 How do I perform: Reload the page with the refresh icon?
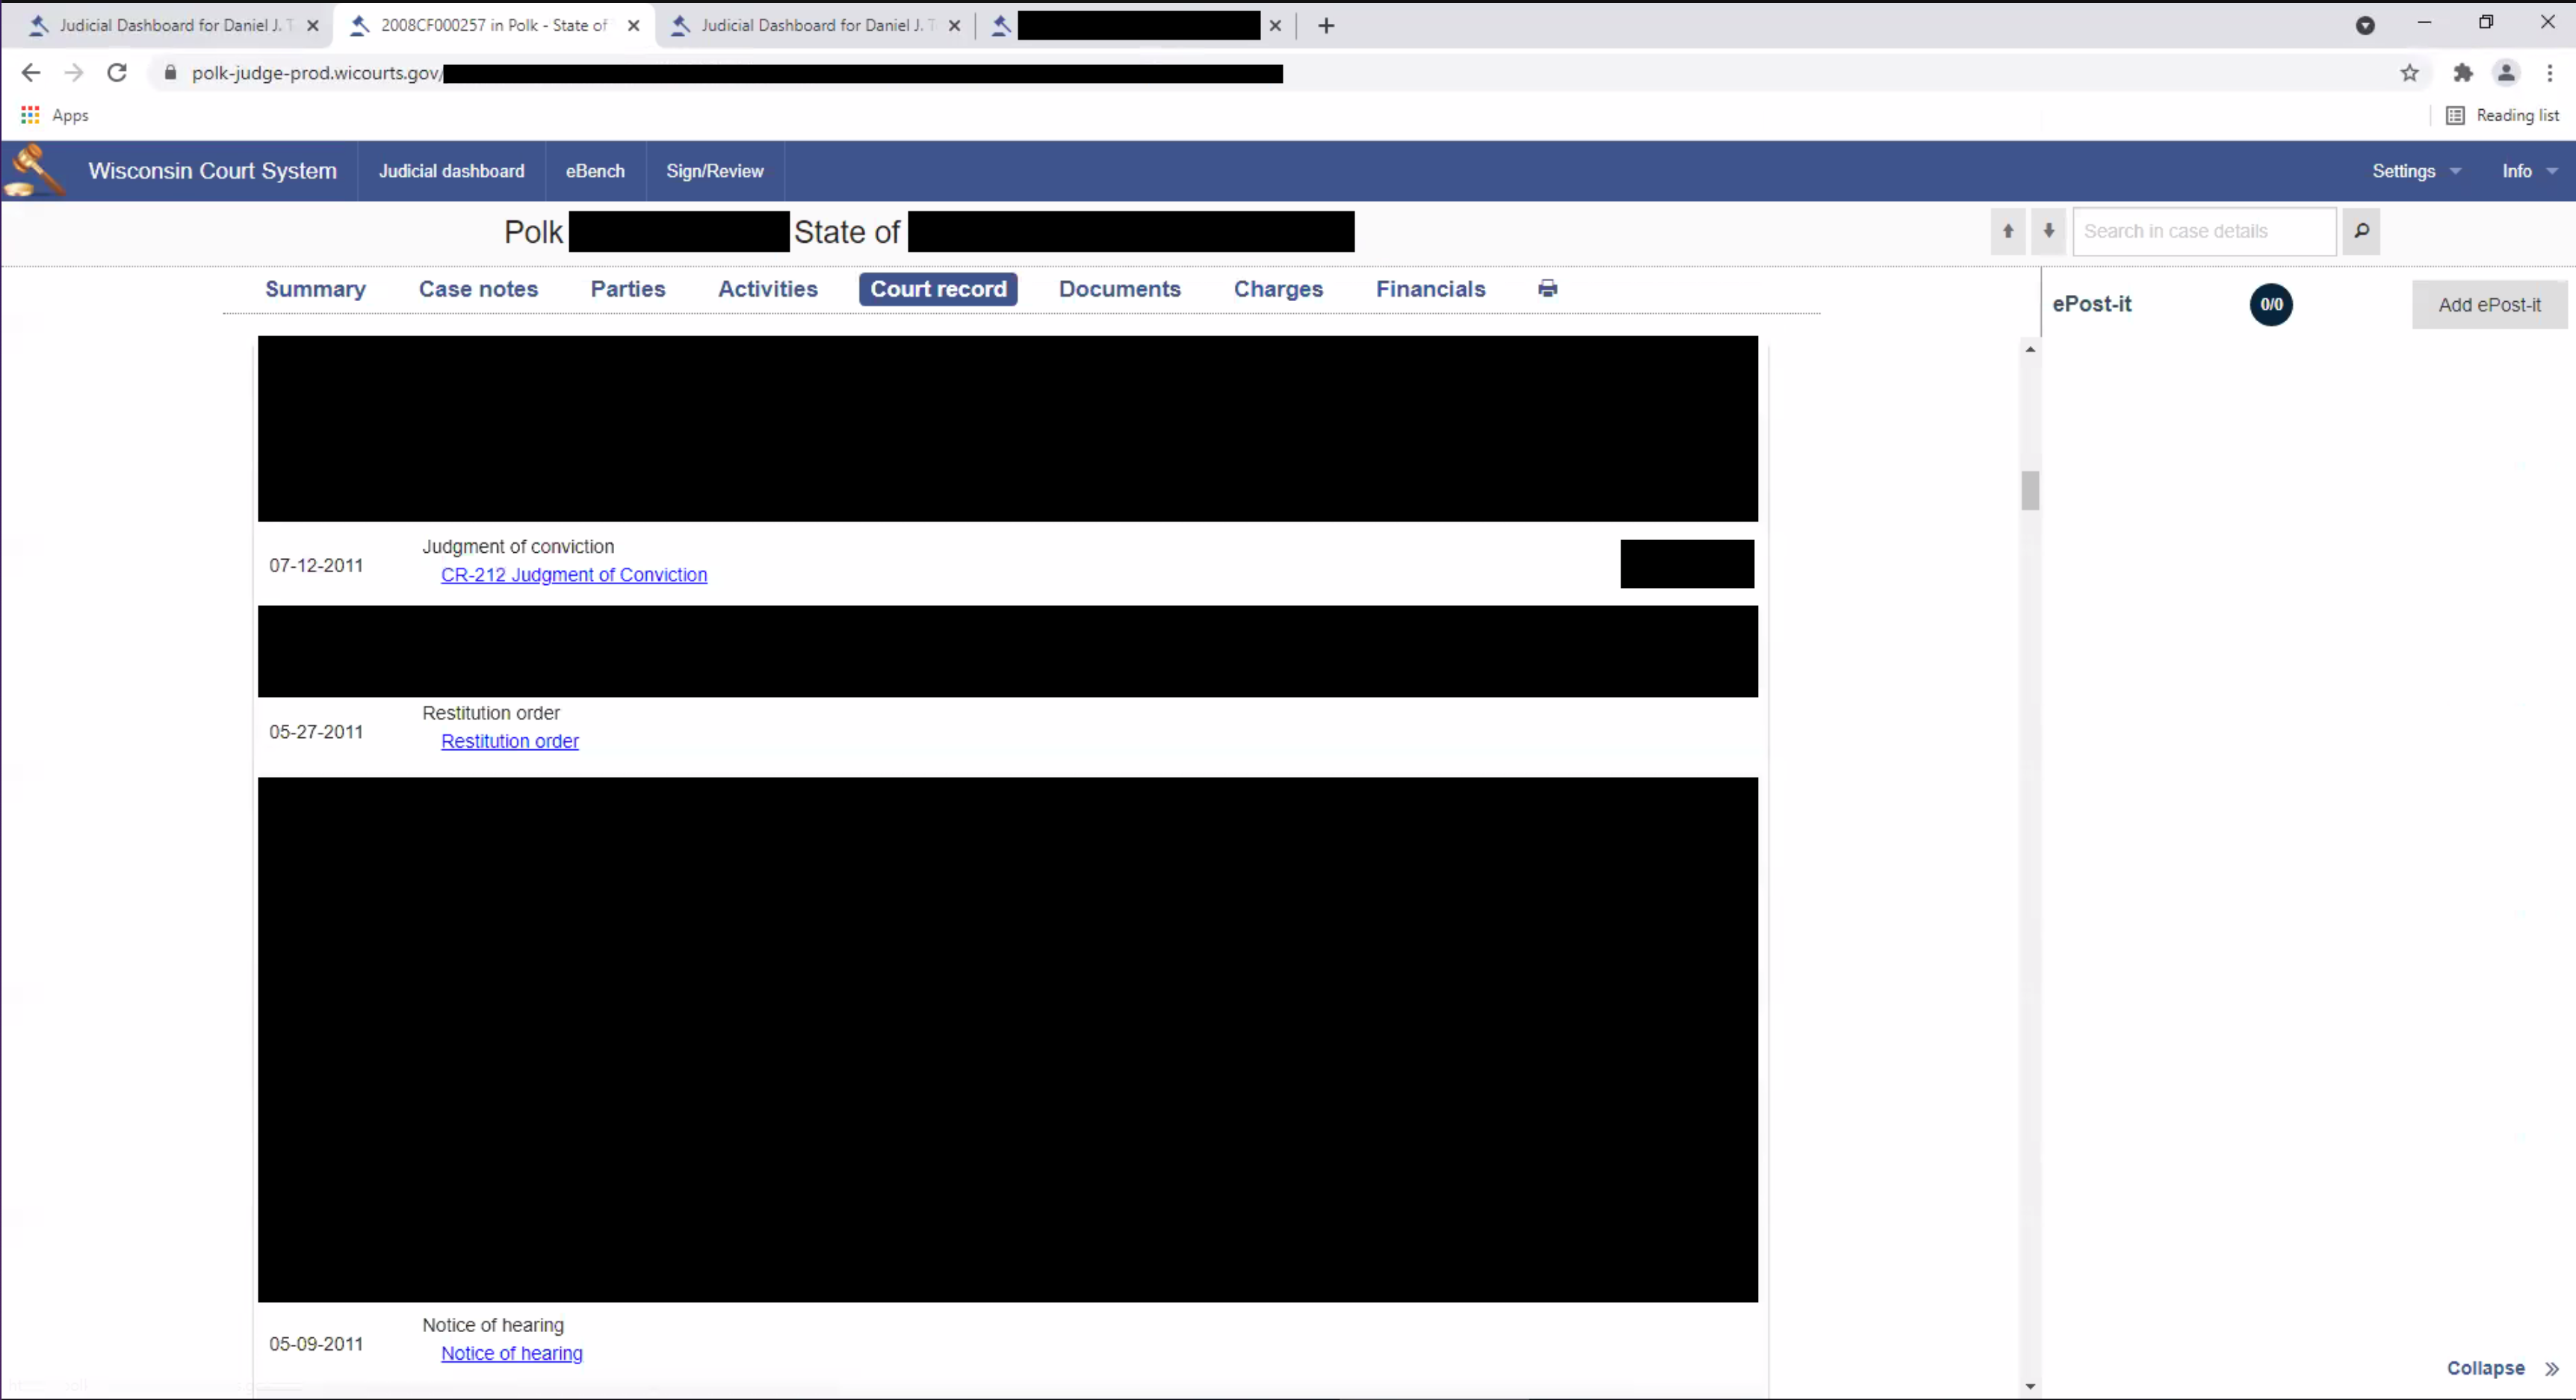117,73
